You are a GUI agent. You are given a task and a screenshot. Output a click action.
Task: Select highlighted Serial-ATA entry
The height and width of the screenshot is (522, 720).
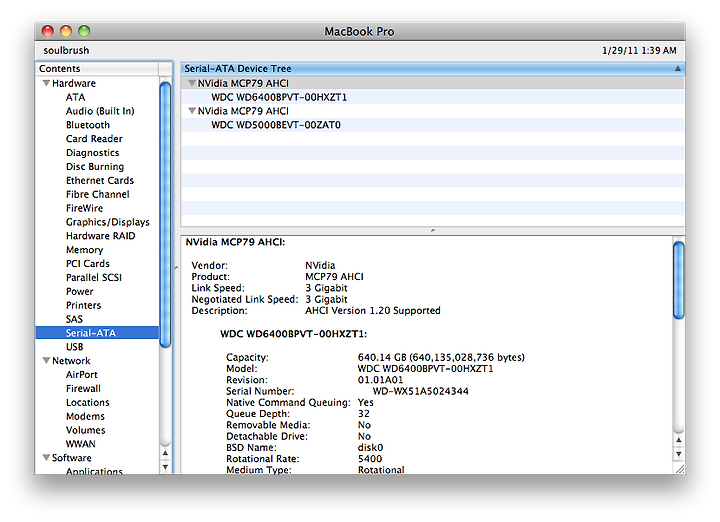click(x=97, y=333)
